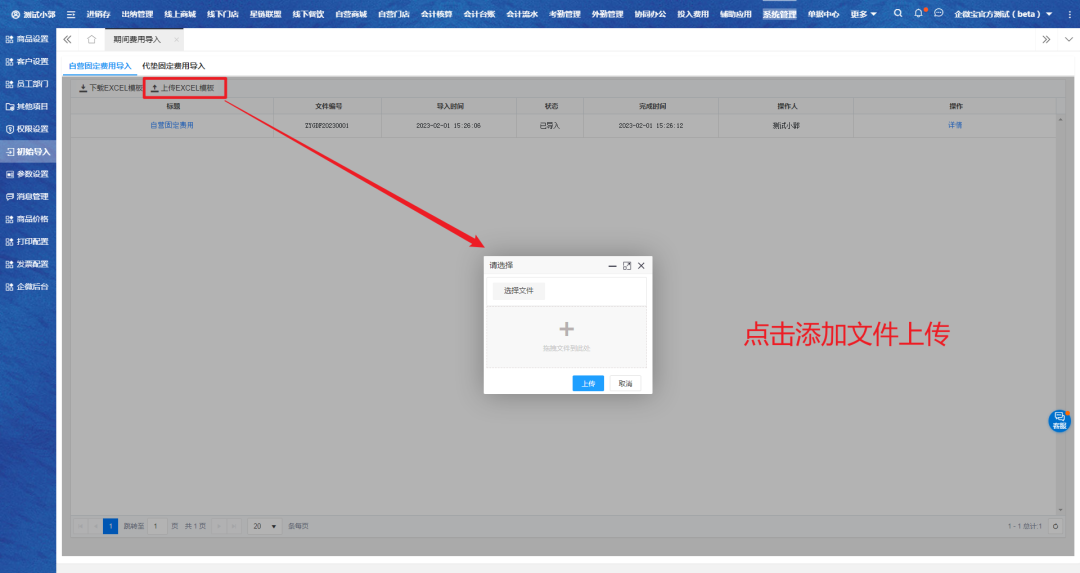Click 选择文件 button in the dialog

pyautogui.click(x=518, y=291)
